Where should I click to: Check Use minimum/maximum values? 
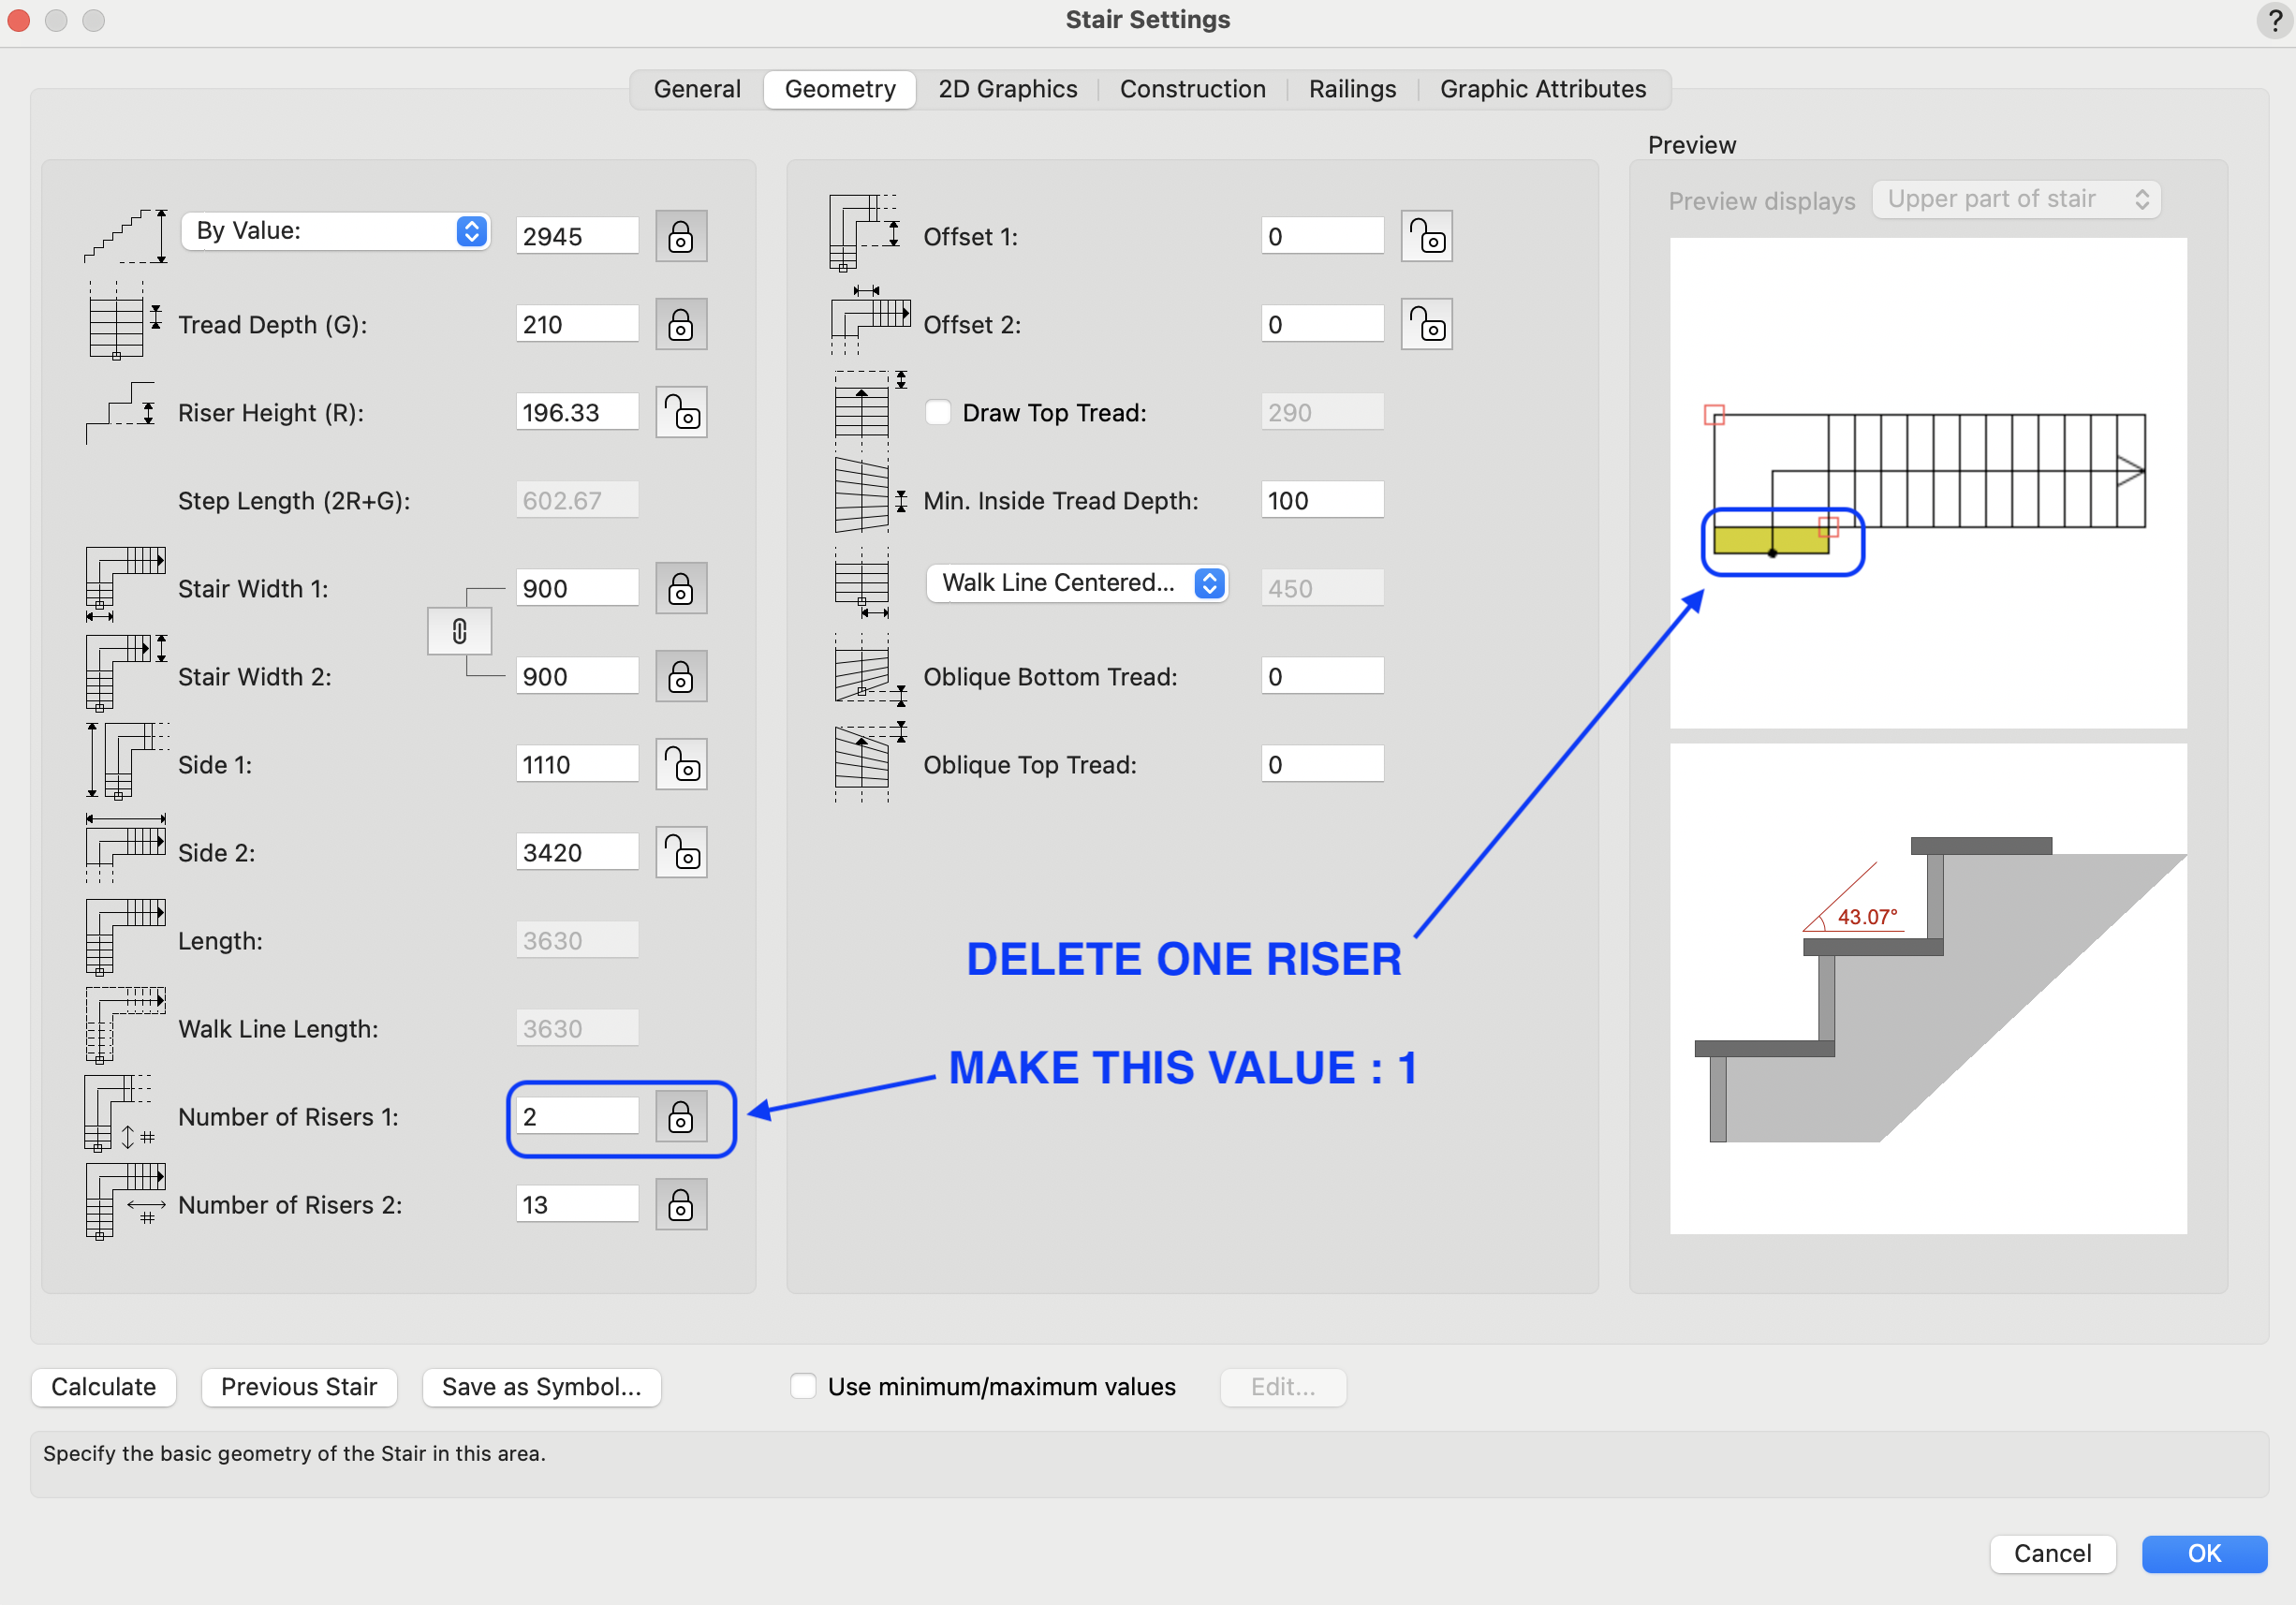803,1386
